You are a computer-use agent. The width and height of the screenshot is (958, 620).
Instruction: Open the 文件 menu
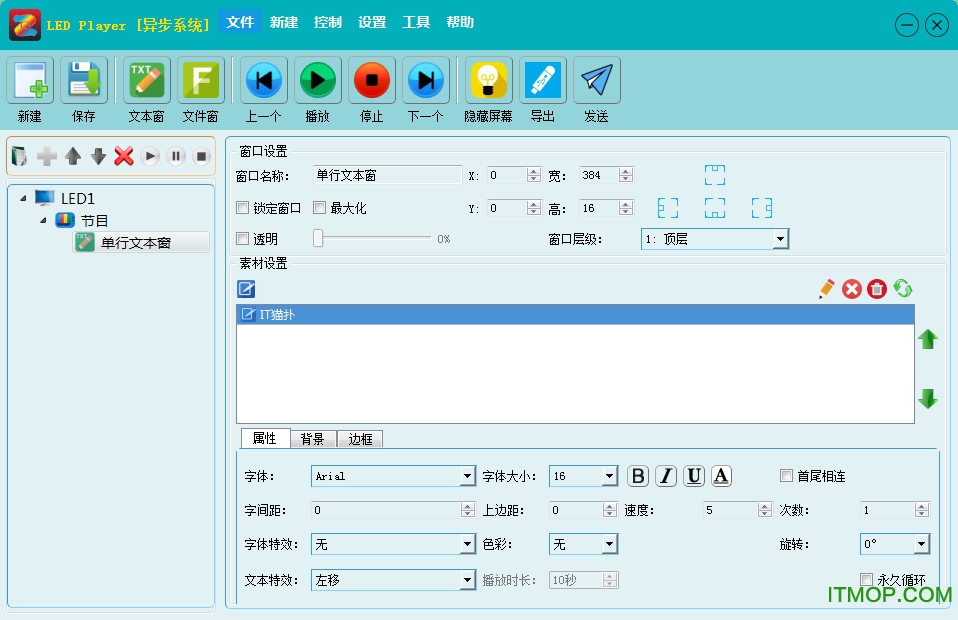240,22
